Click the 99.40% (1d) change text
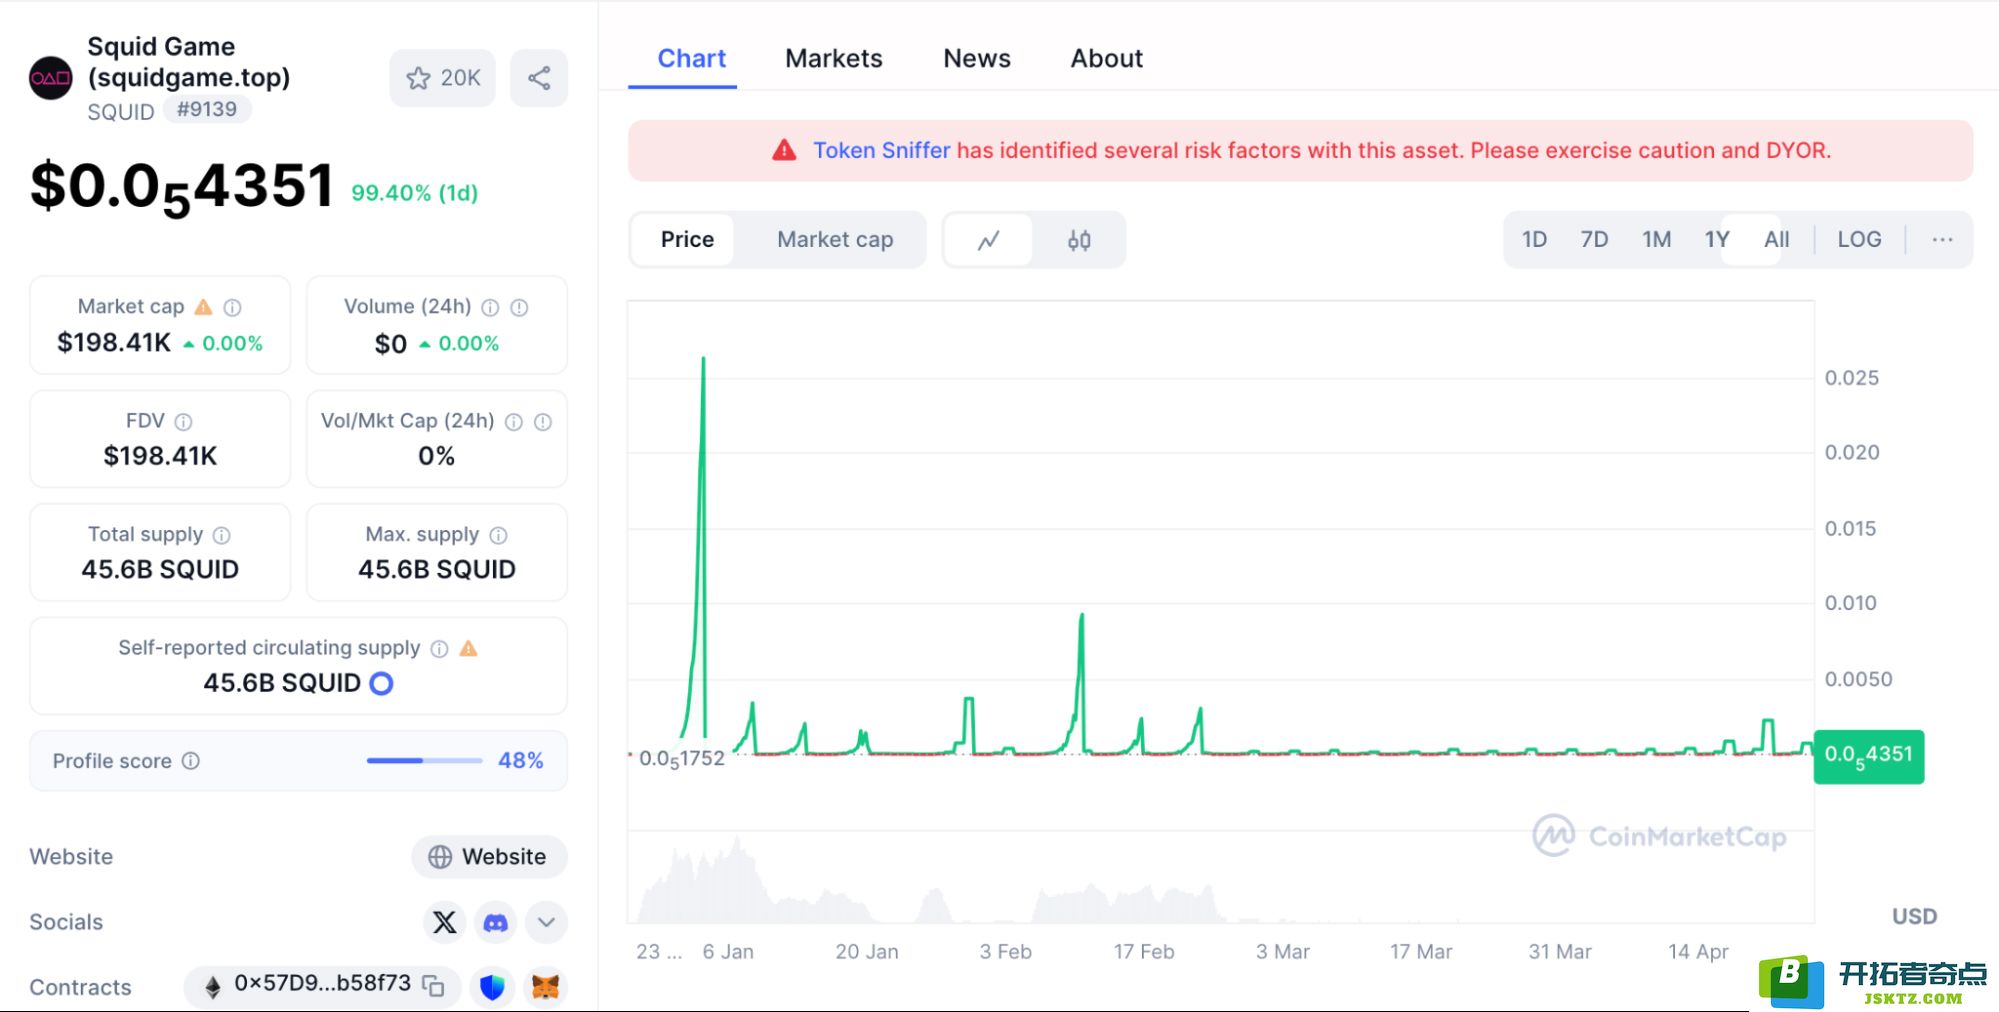 (415, 193)
